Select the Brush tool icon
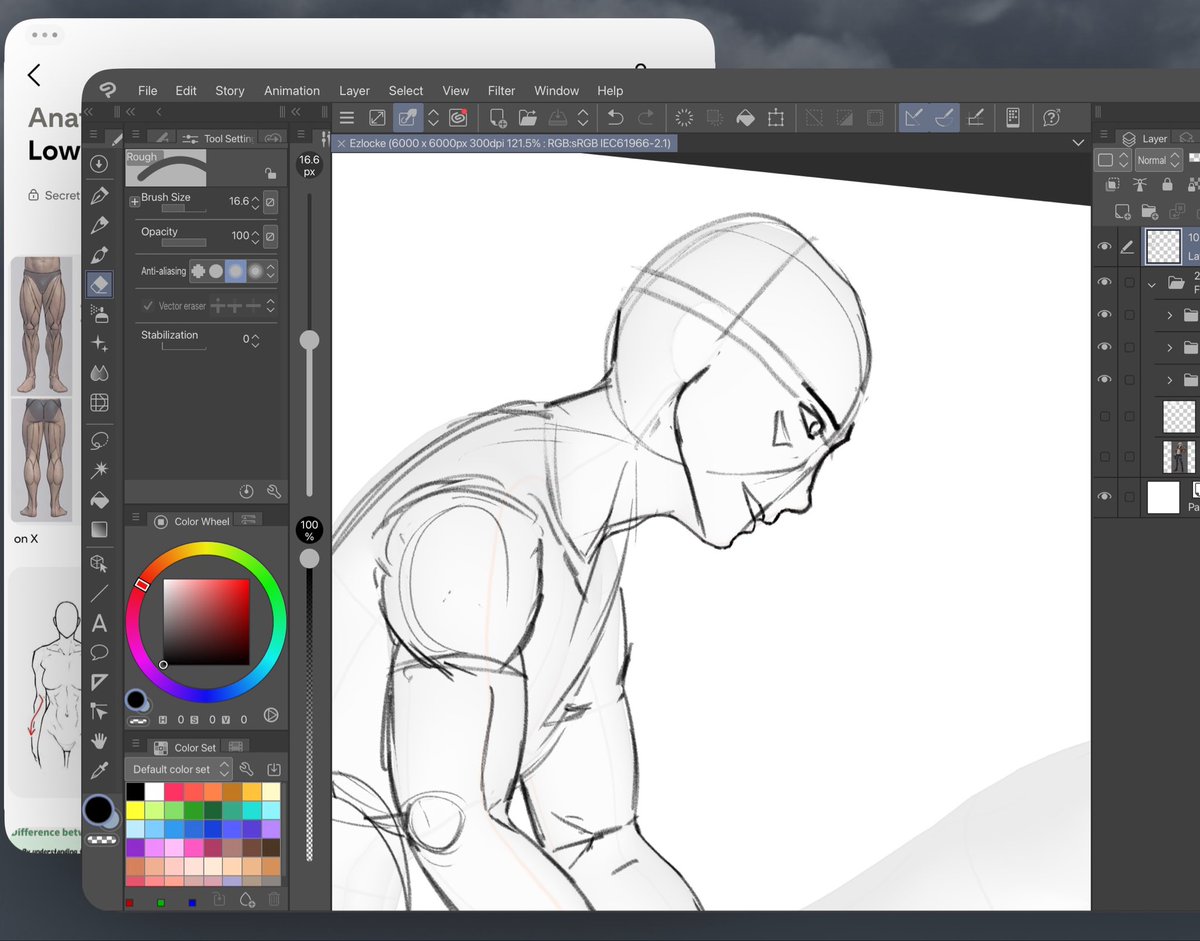This screenshot has height=941, width=1200. [99, 255]
